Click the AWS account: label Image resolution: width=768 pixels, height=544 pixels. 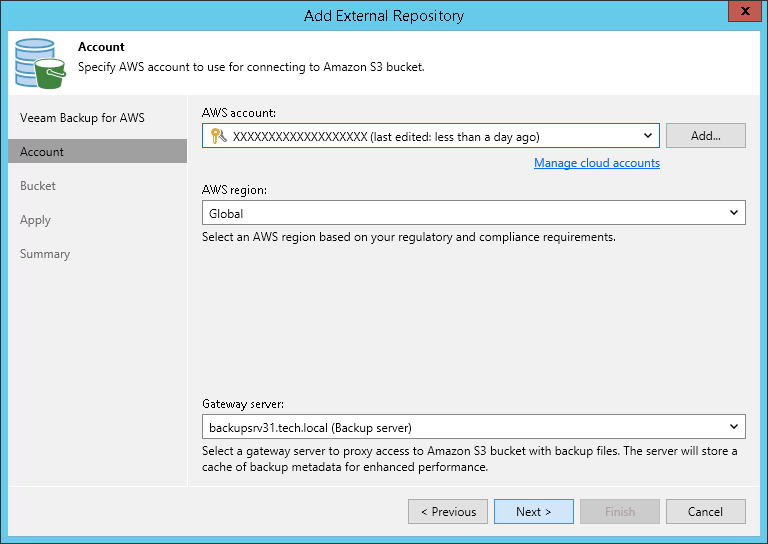click(x=239, y=113)
